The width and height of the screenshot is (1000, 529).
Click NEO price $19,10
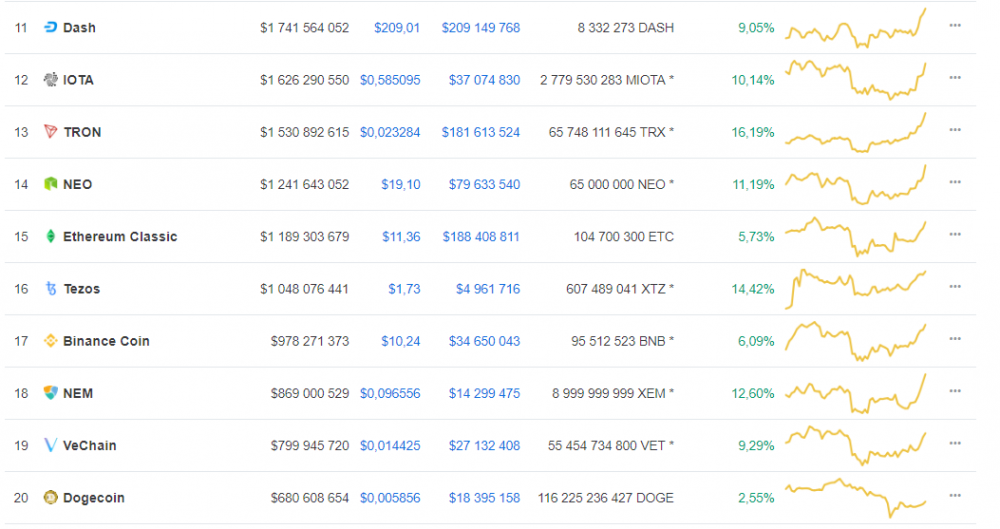[x=401, y=184]
